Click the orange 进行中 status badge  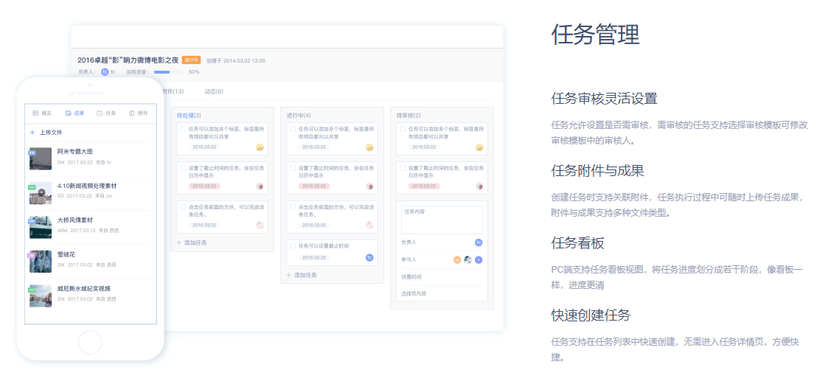(191, 60)
